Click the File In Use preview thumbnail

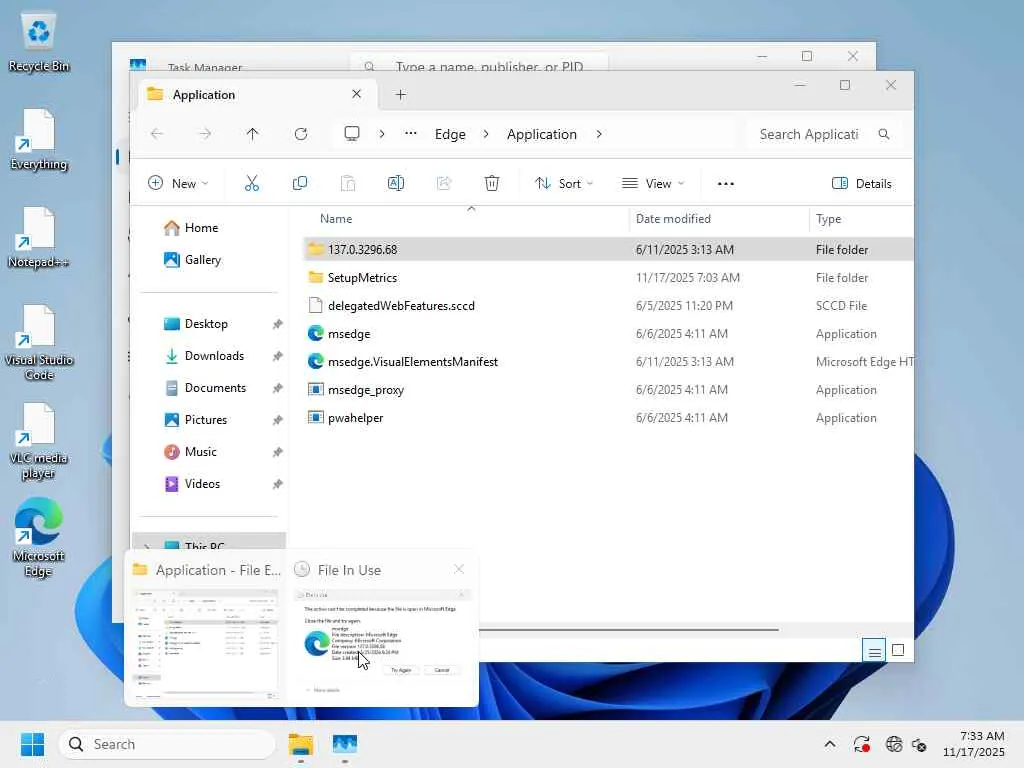click(x=381, y=642)
